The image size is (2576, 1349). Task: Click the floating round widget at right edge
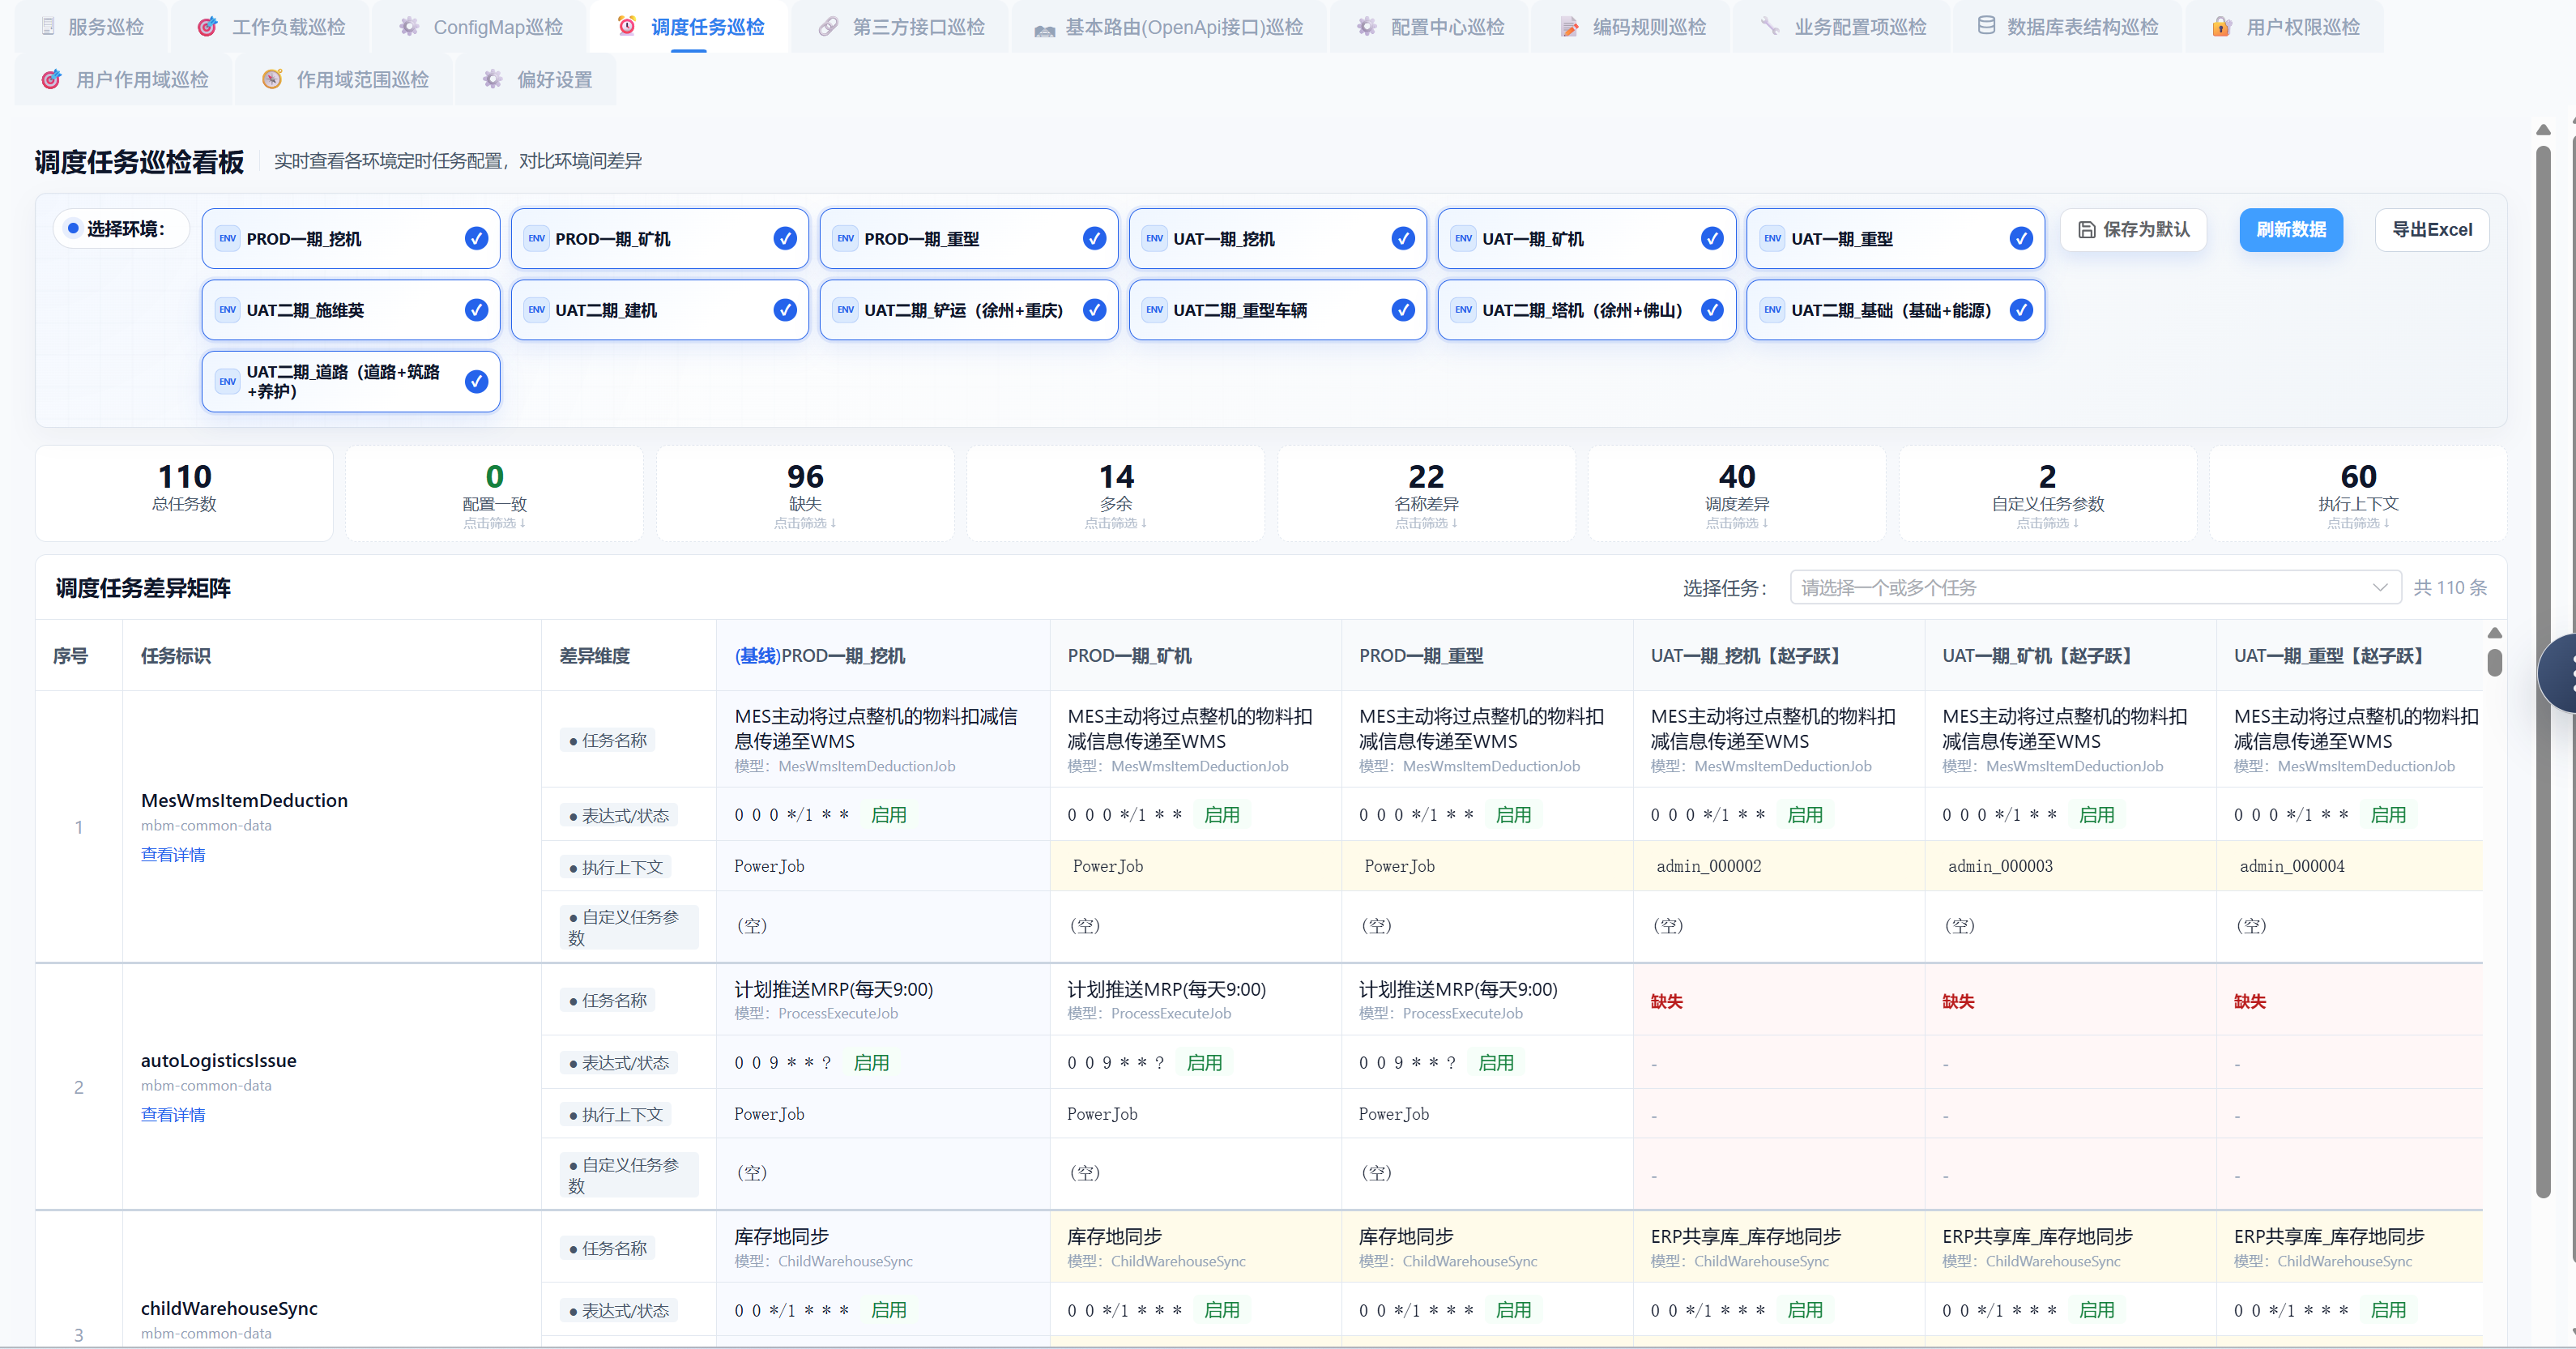[x=2558, y=674]
